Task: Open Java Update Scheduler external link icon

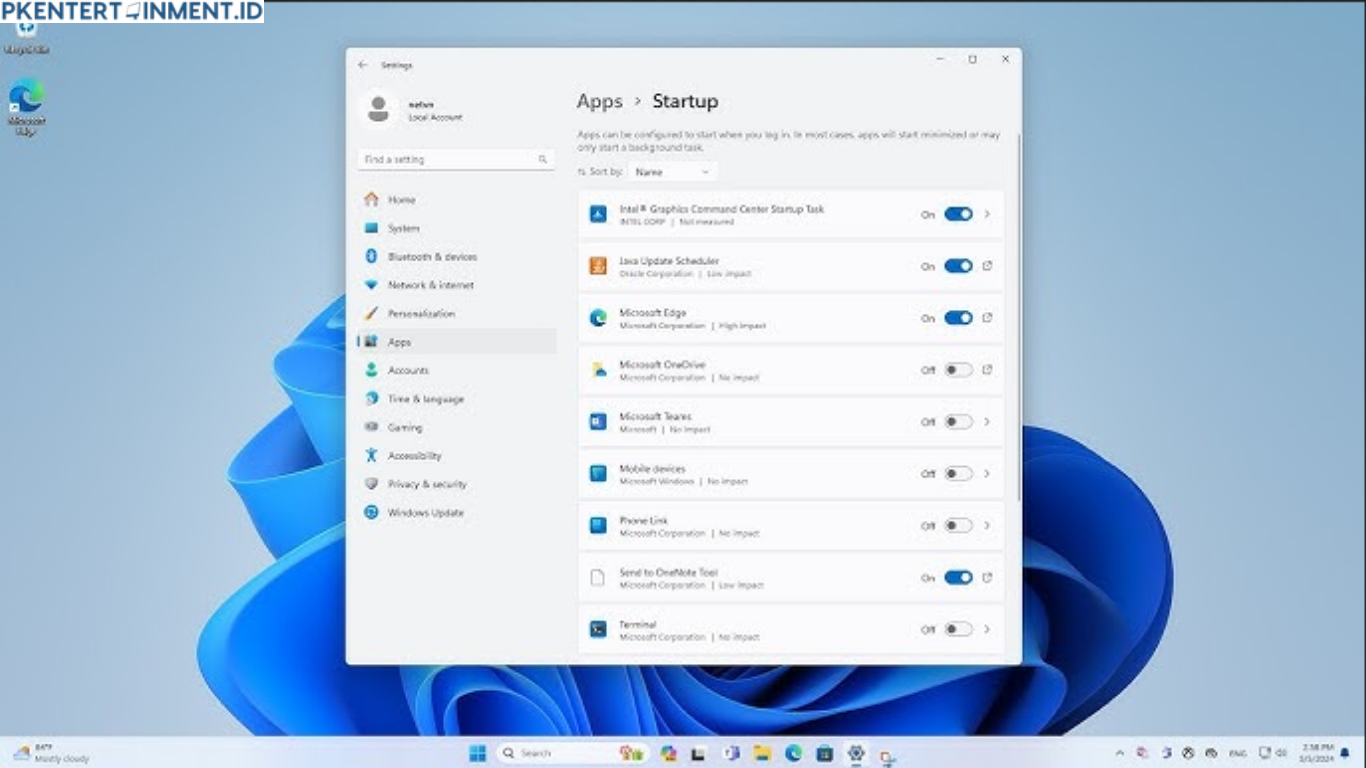Action: pos(987,266)
